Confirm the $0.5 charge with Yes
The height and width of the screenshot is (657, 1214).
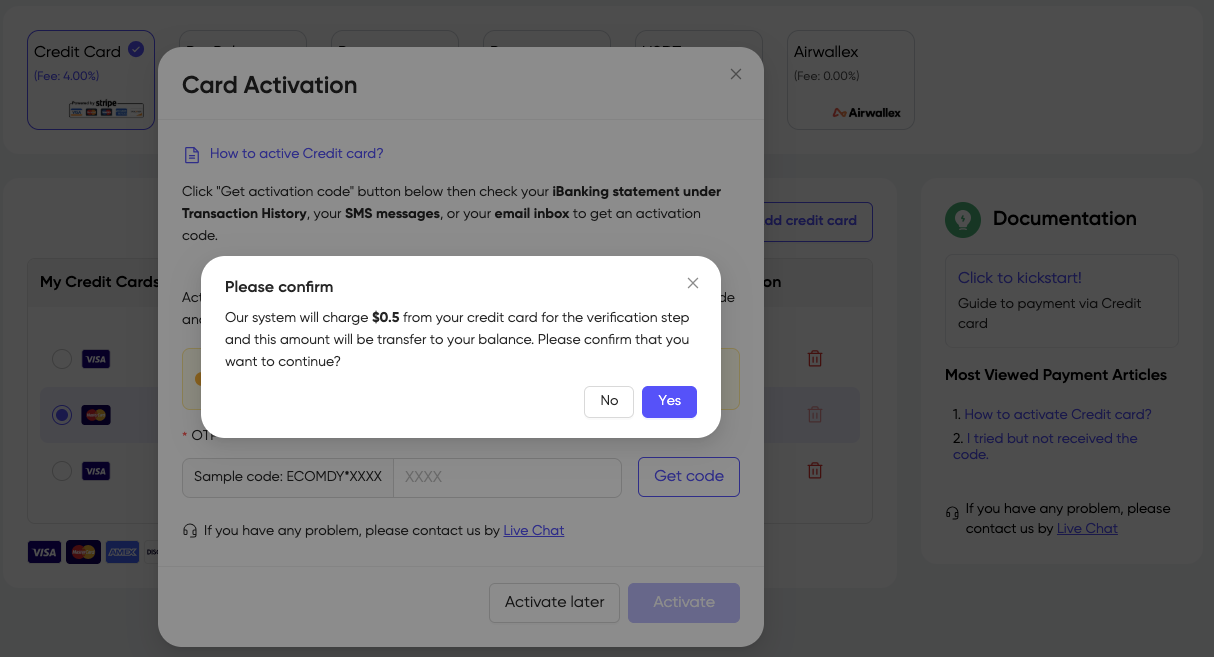point(669,401)
